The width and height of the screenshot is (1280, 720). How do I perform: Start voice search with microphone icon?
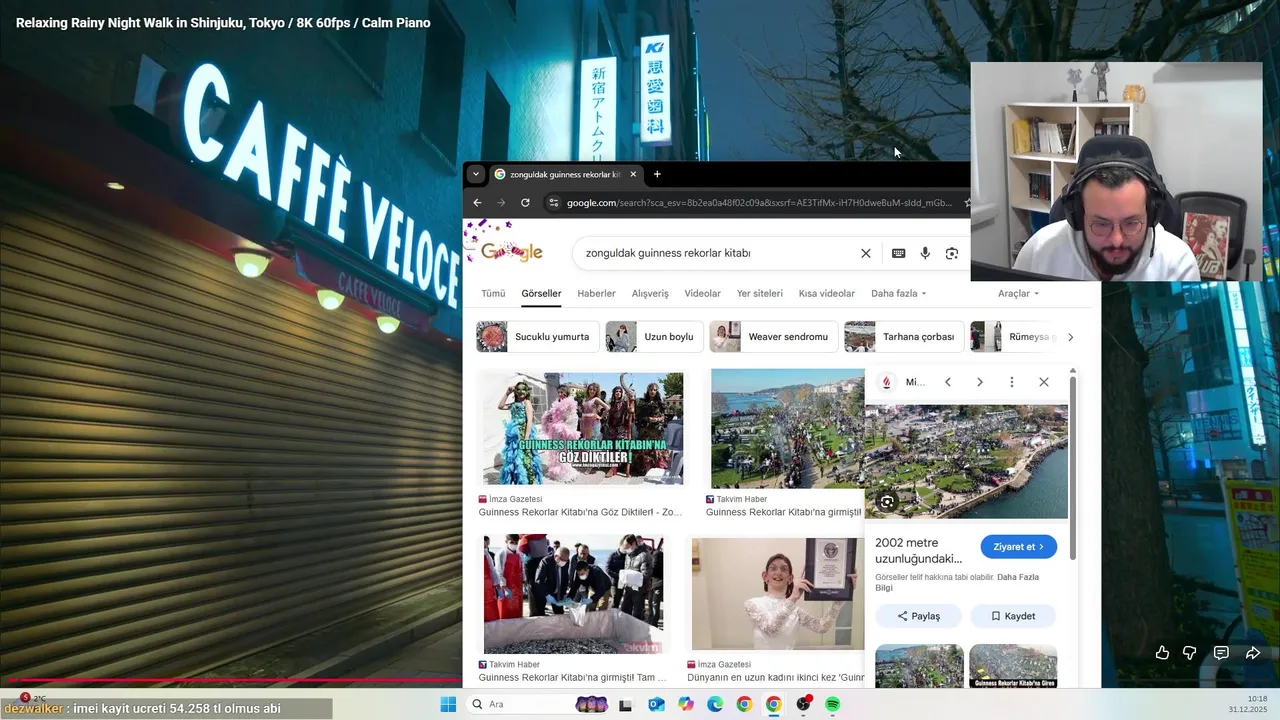(925, 253)
